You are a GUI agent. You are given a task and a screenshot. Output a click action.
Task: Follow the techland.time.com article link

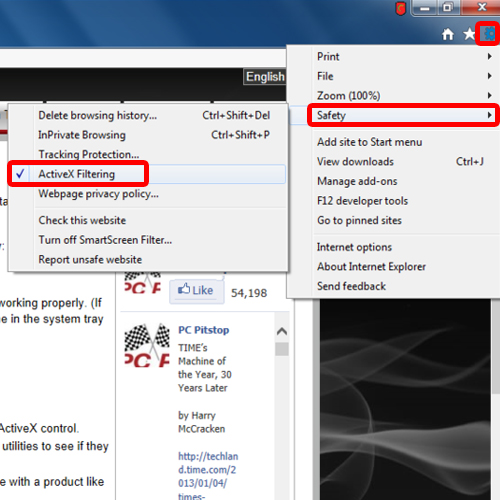[208, 477]
